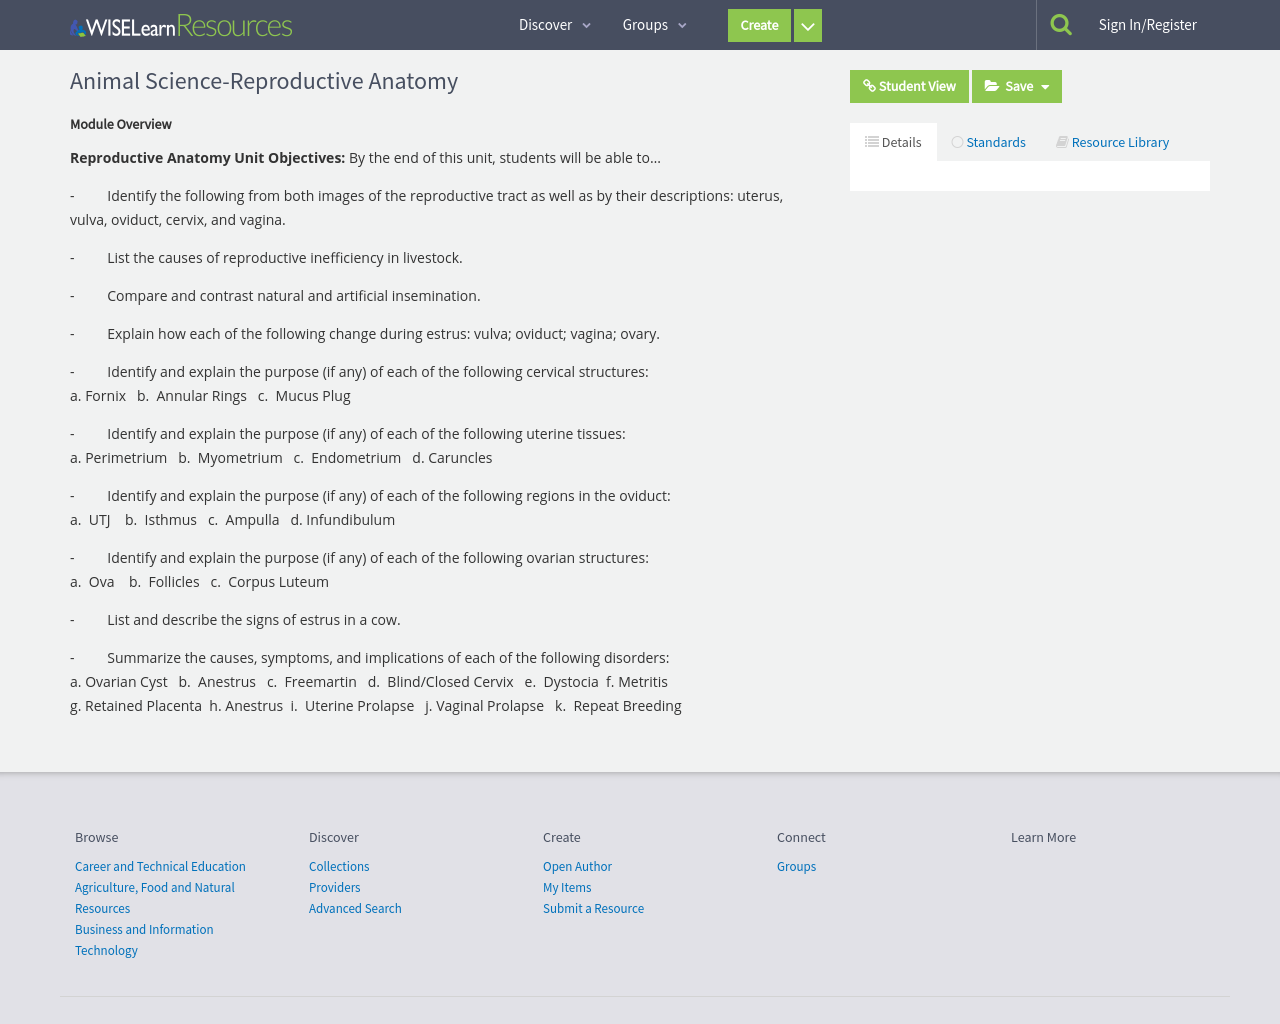The width and height of the screenshot is (1280, 1024).
Task: Open Student View
Action: pyautogui.click(x=909, y=86)
